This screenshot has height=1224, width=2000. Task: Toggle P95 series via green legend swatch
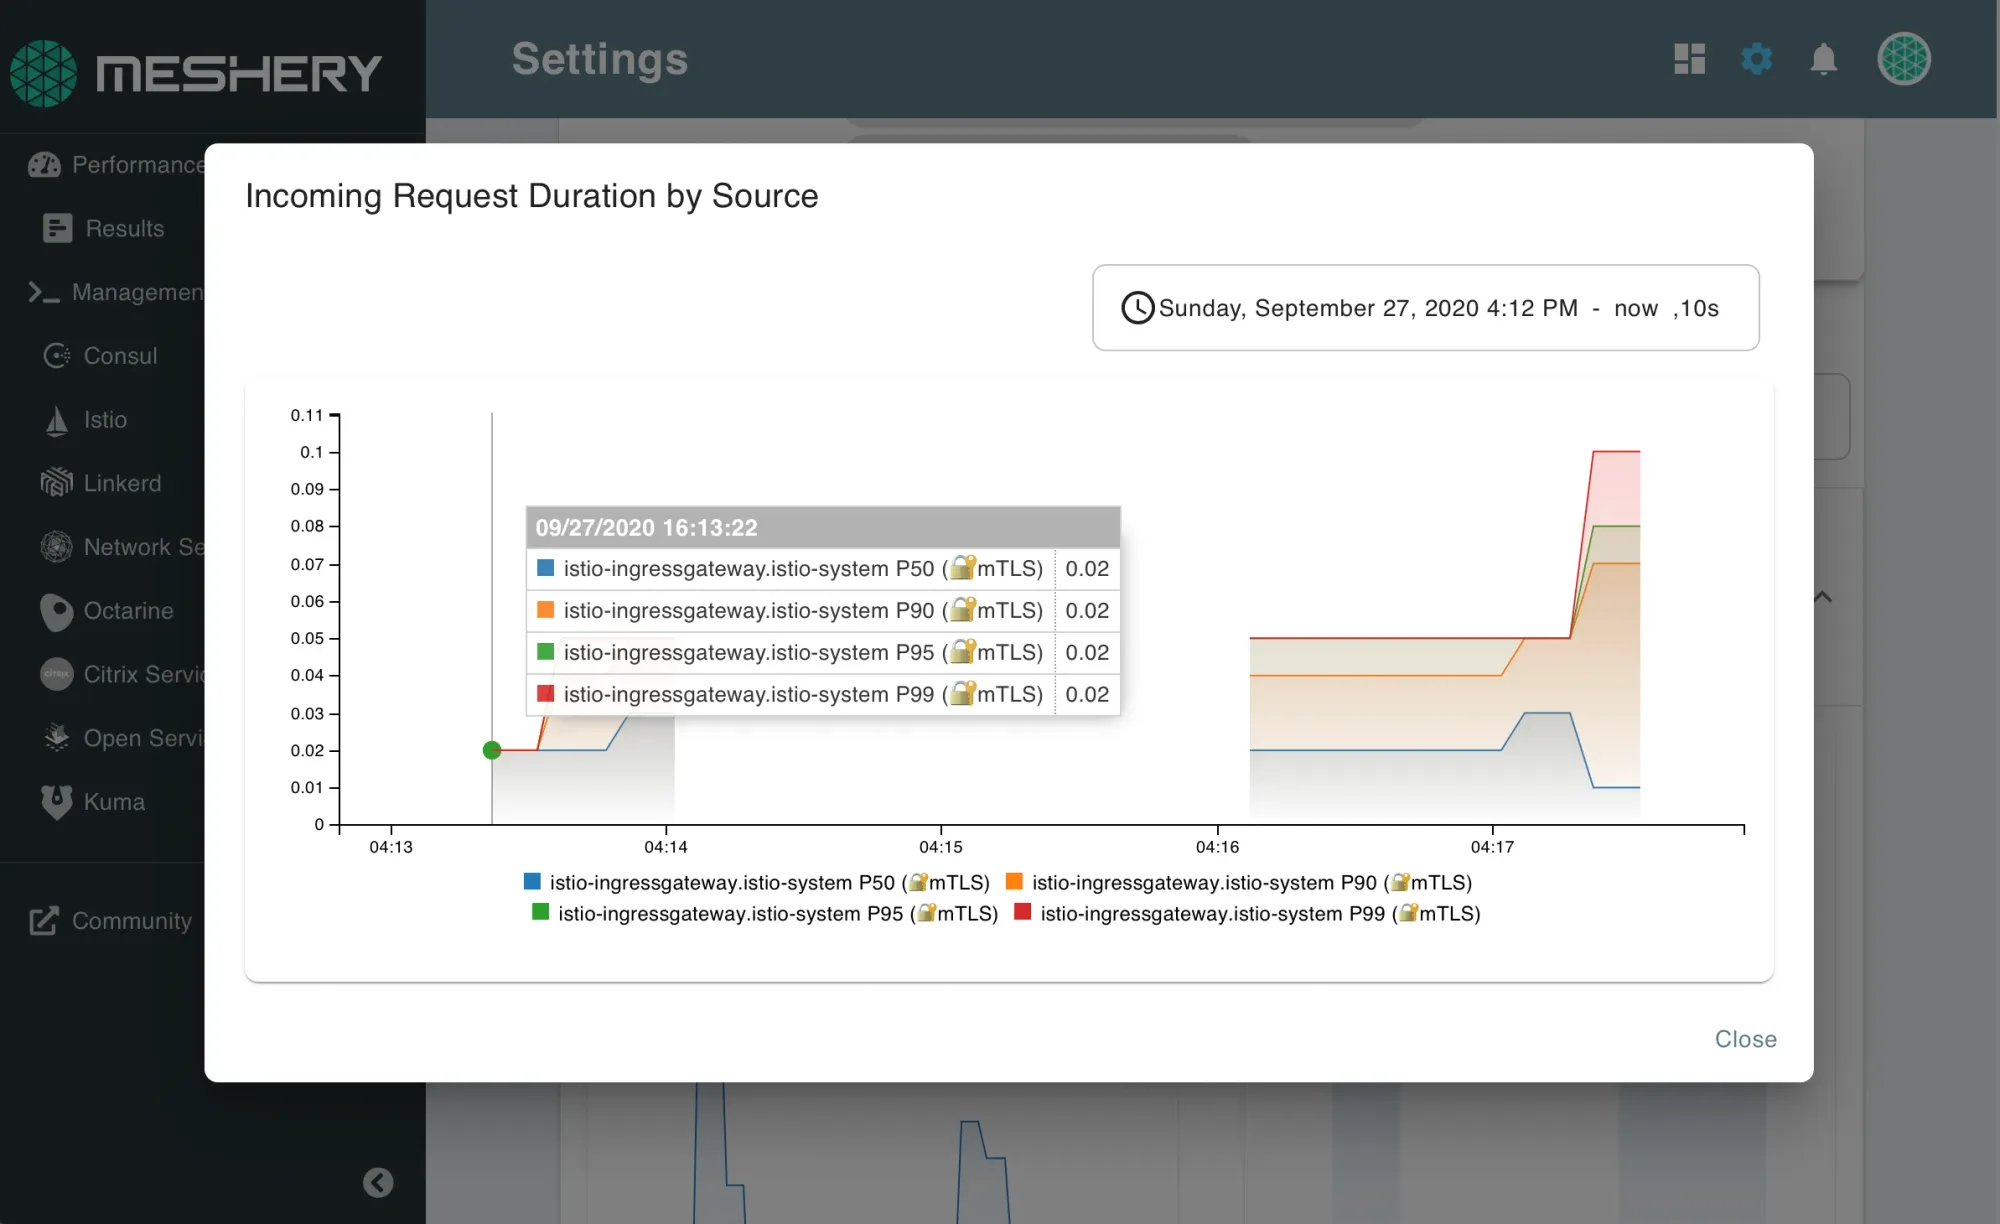(x=541, y=912)
